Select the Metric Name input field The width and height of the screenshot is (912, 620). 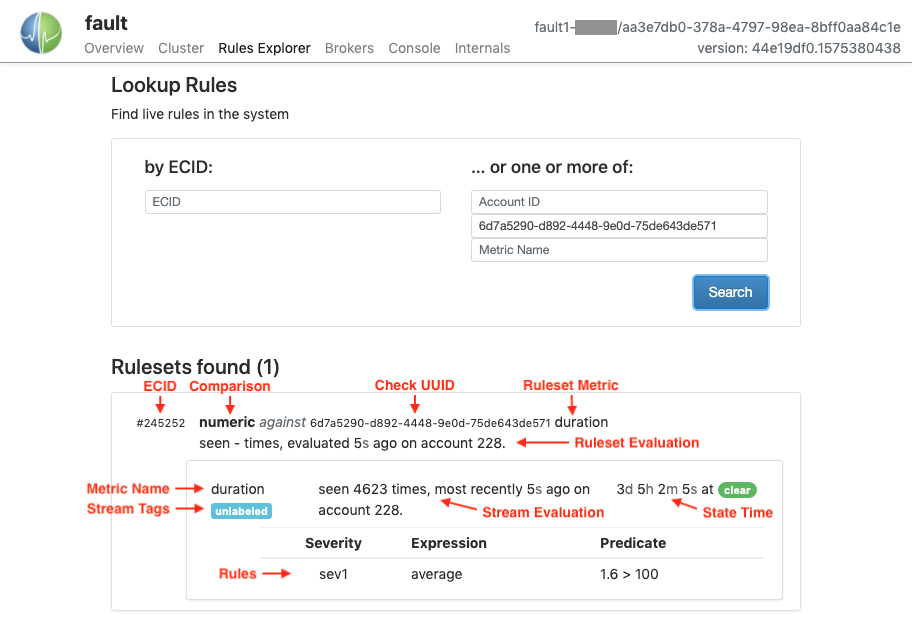(x=618, y=250)
